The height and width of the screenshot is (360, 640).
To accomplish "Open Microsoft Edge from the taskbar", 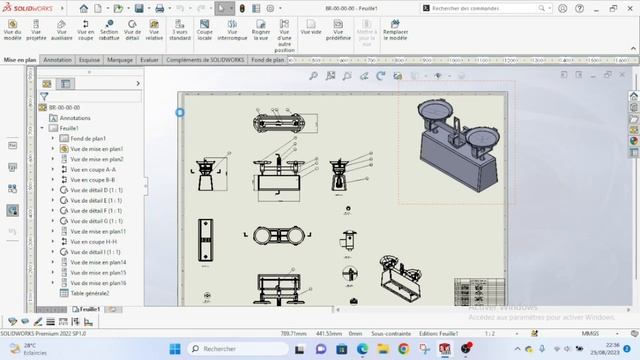I will tap(362, 349).
